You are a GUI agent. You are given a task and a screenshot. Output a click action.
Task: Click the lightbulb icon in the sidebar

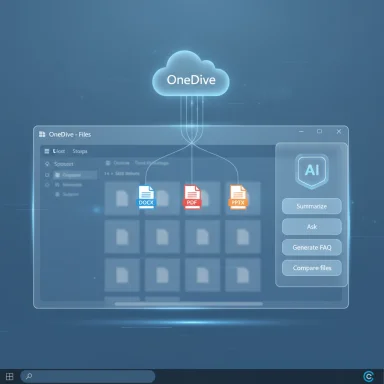tap(47, 164)
